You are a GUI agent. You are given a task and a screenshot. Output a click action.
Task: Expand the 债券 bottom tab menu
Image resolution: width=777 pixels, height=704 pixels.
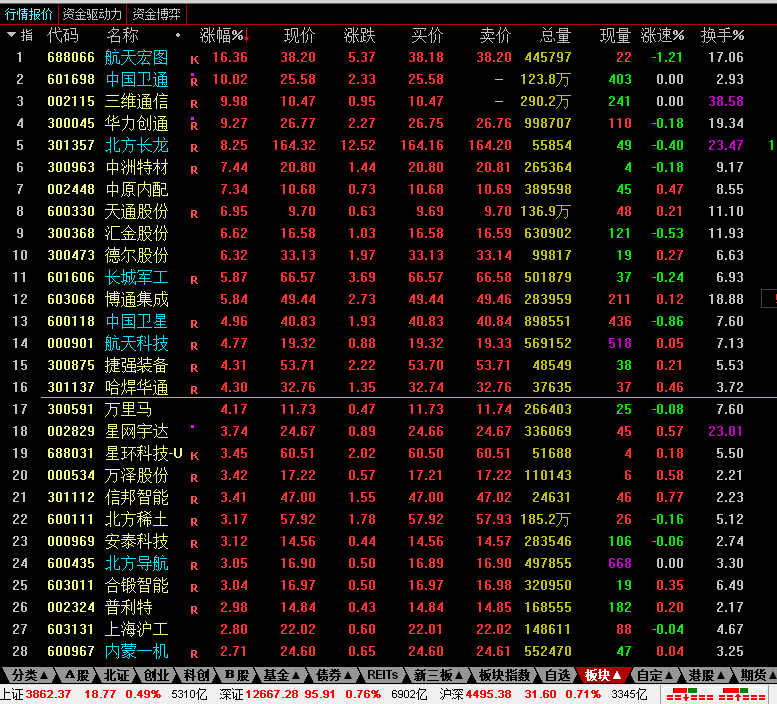pyautogui.click(x=348, y=675)
